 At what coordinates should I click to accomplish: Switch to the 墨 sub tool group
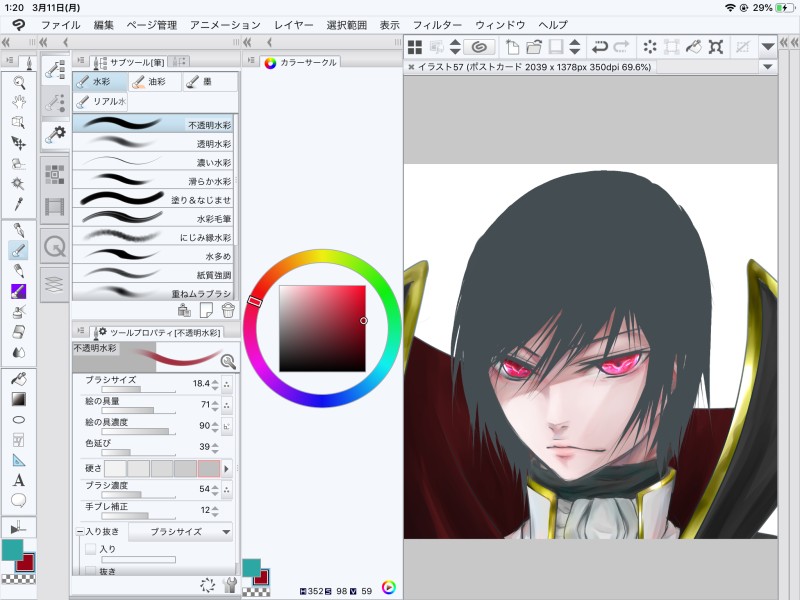(210, 82)
